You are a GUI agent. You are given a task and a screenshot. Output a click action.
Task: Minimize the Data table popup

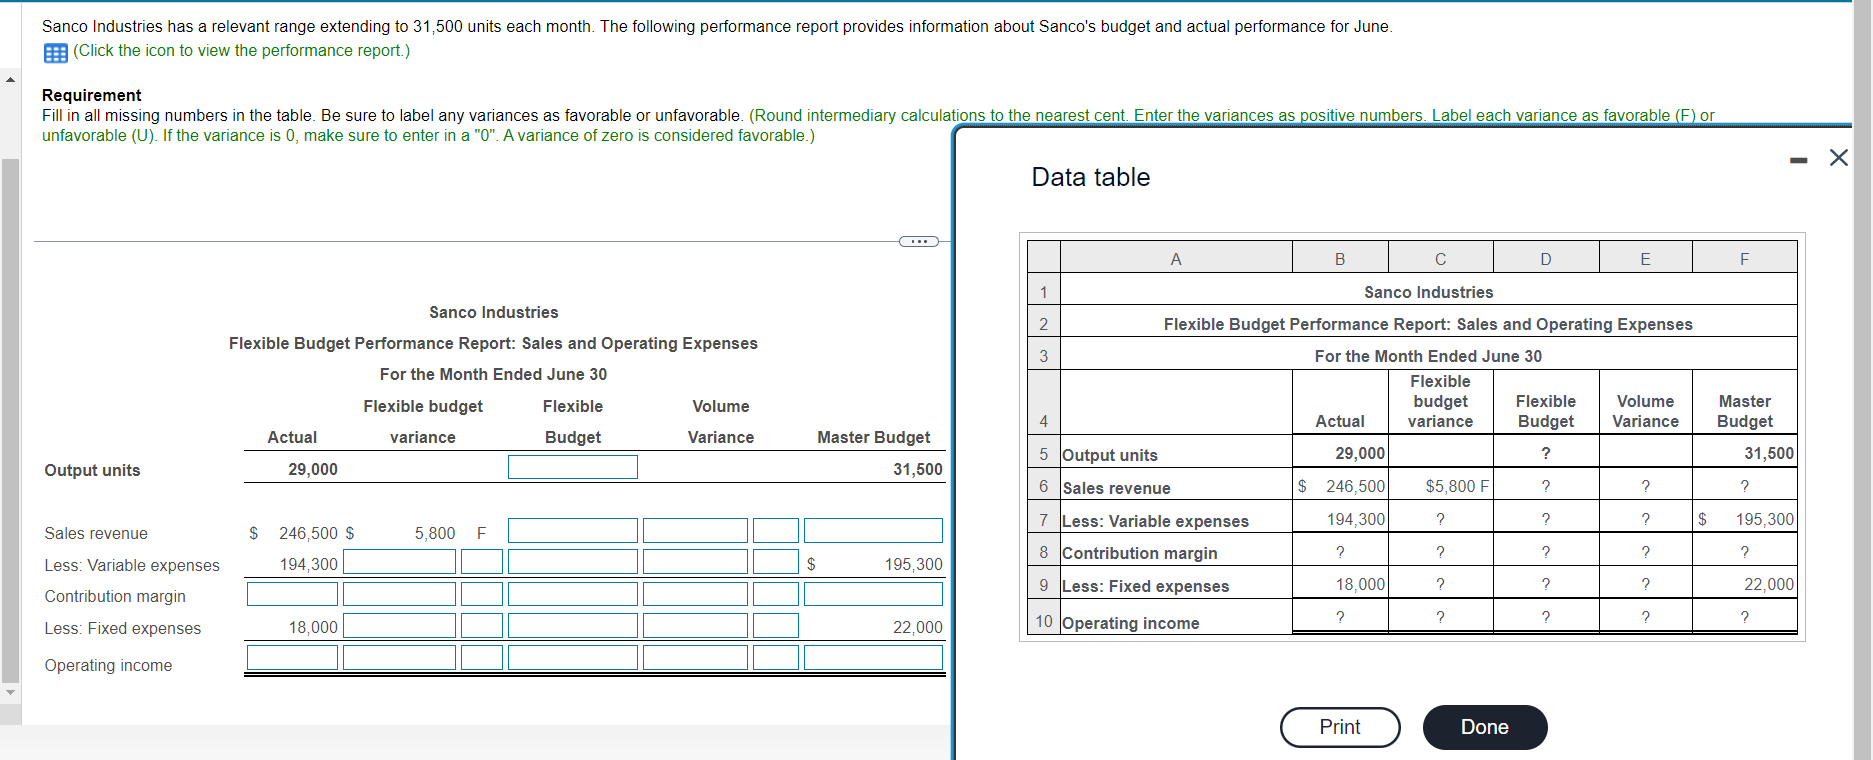coord(1798,160)
